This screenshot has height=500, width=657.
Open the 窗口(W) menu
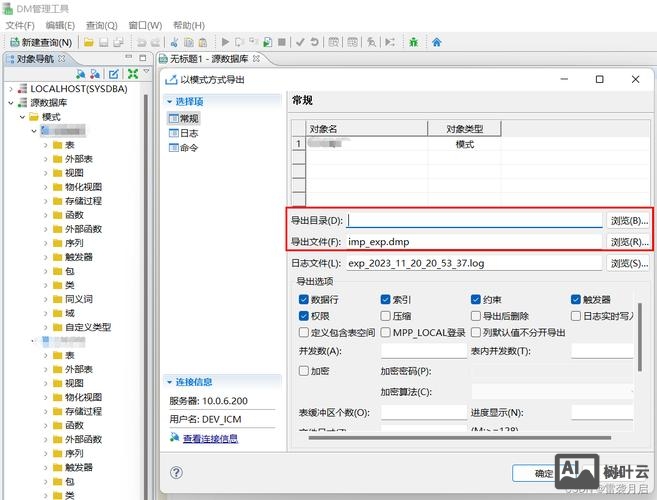click(x=145, y=26)
